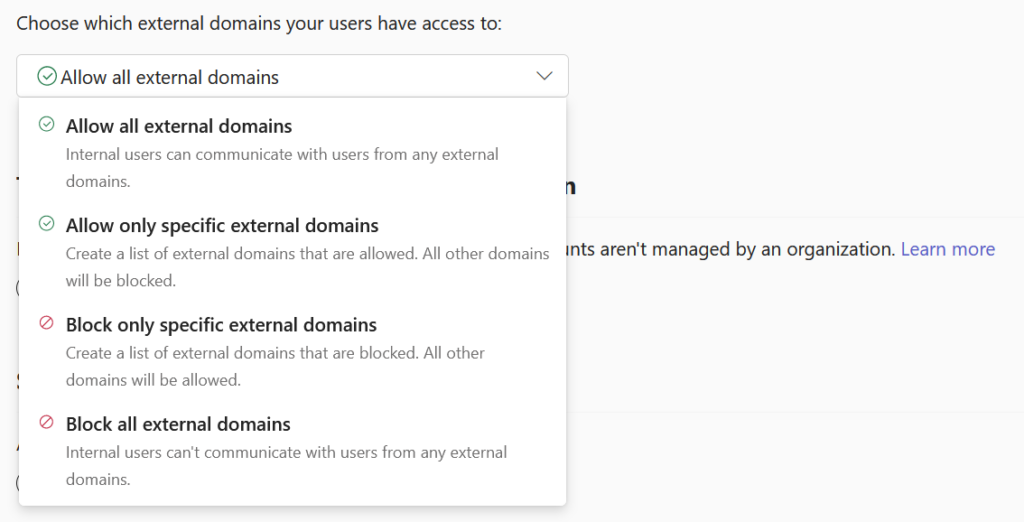The height and width of the screenshot is (522, 1024).
Task: Click description about creating a list of allowed domains
Action: pos(307,254)
